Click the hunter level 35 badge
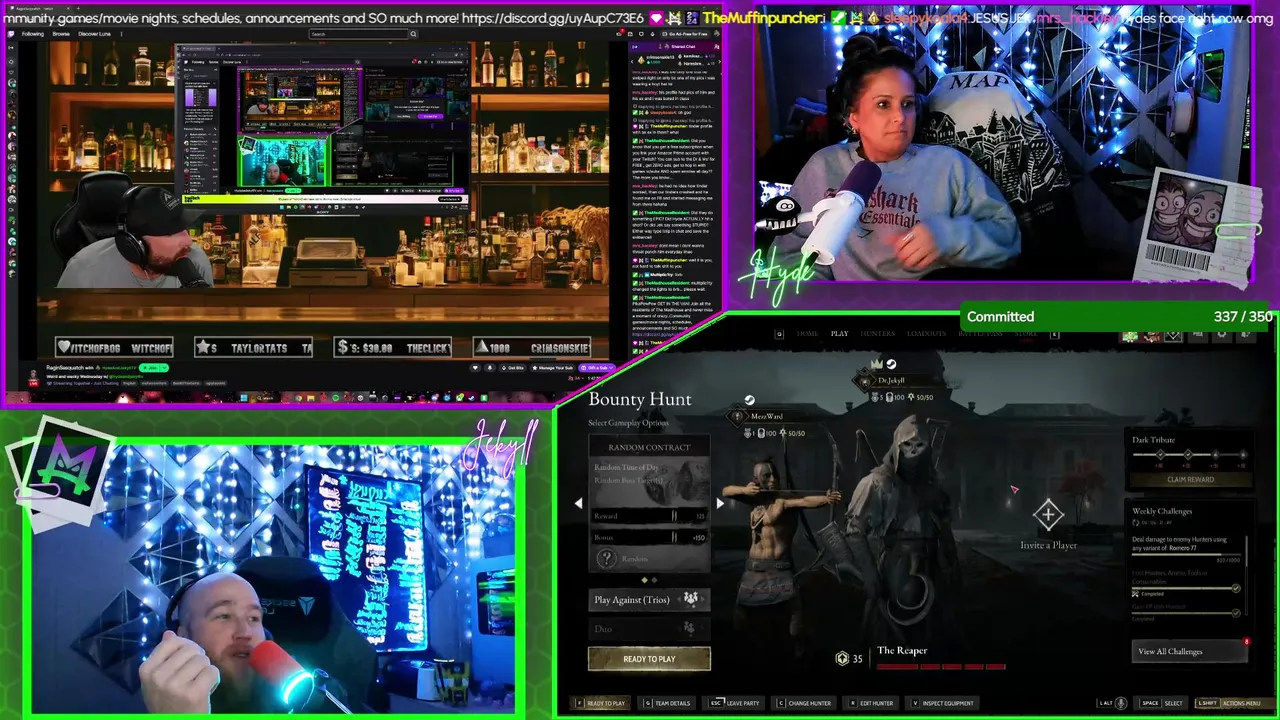This screenshot has width=1280, height=720. 849,658
